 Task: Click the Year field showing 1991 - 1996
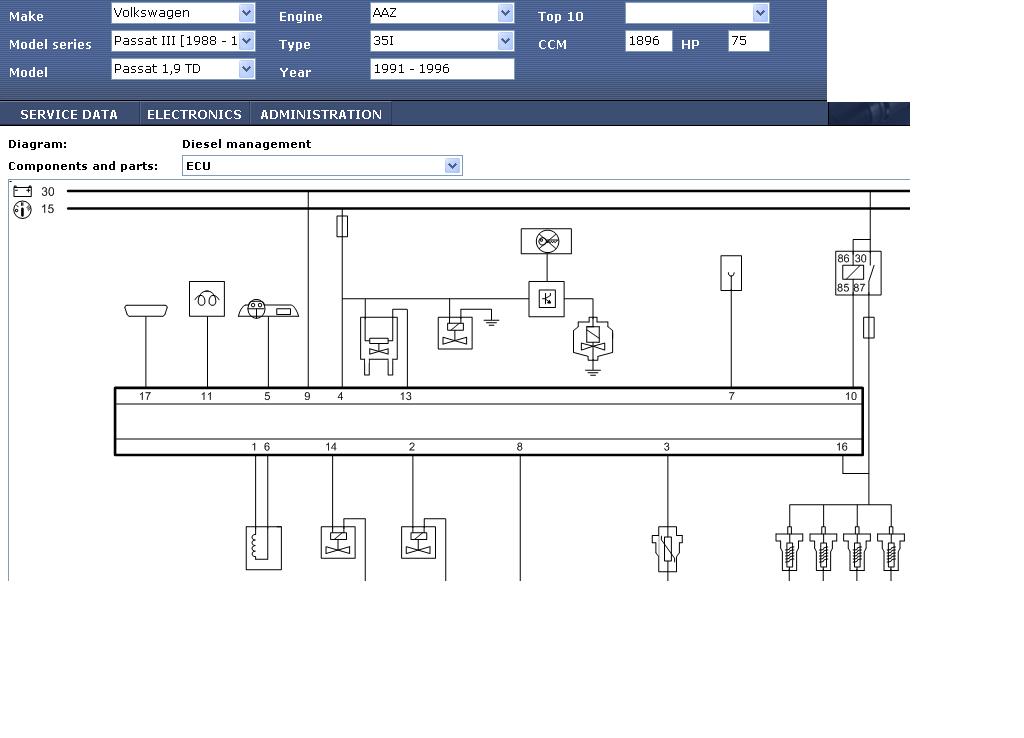click(x=441, y=69)
